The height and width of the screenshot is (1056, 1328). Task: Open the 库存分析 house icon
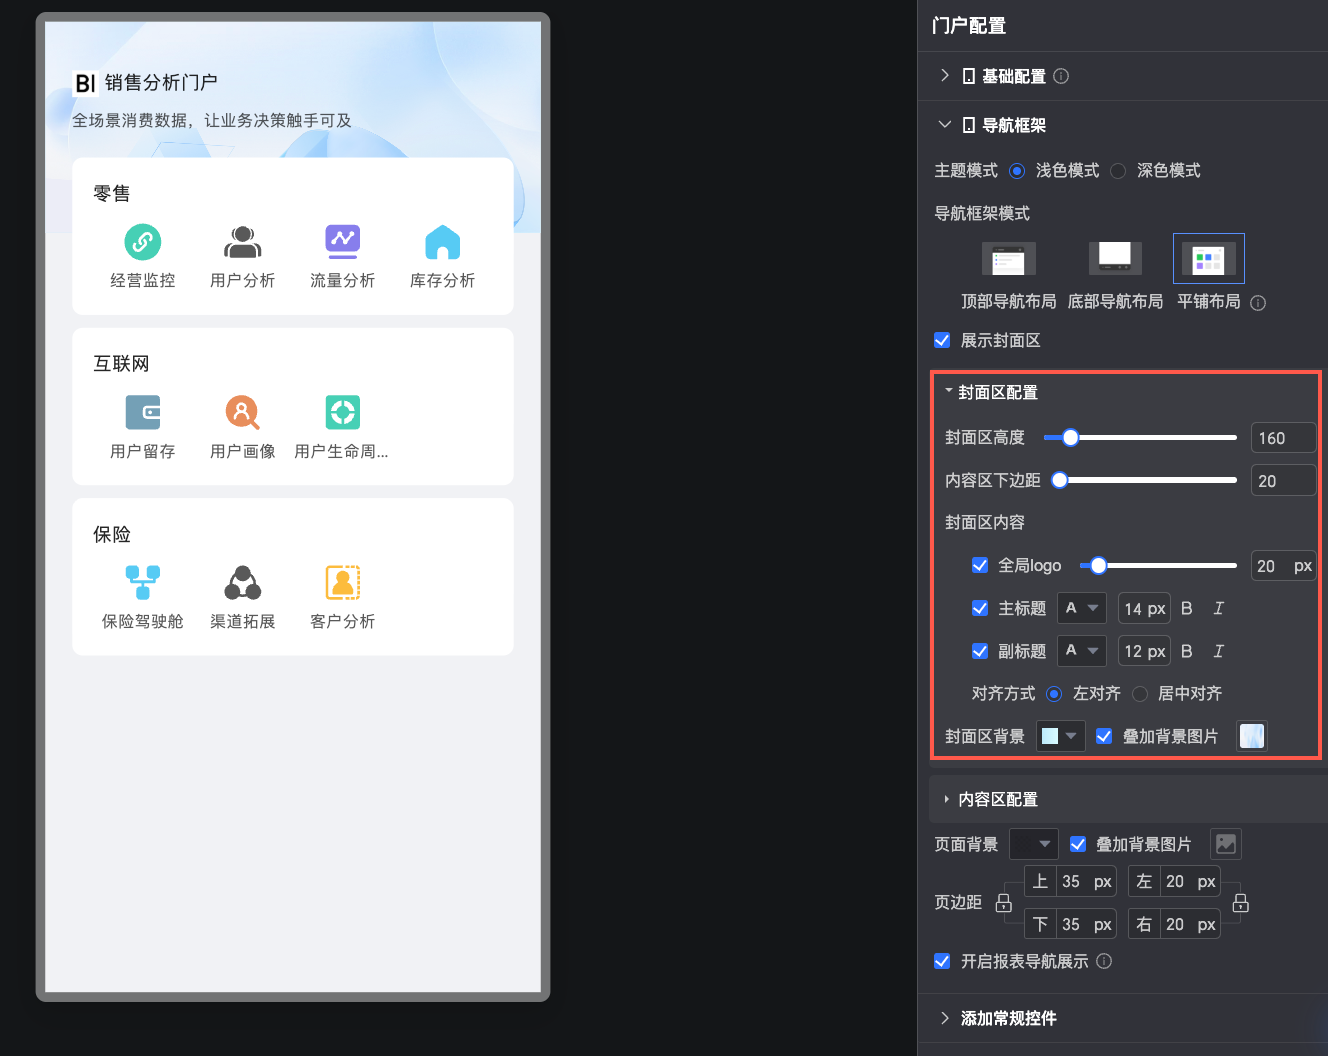point(443,241)
